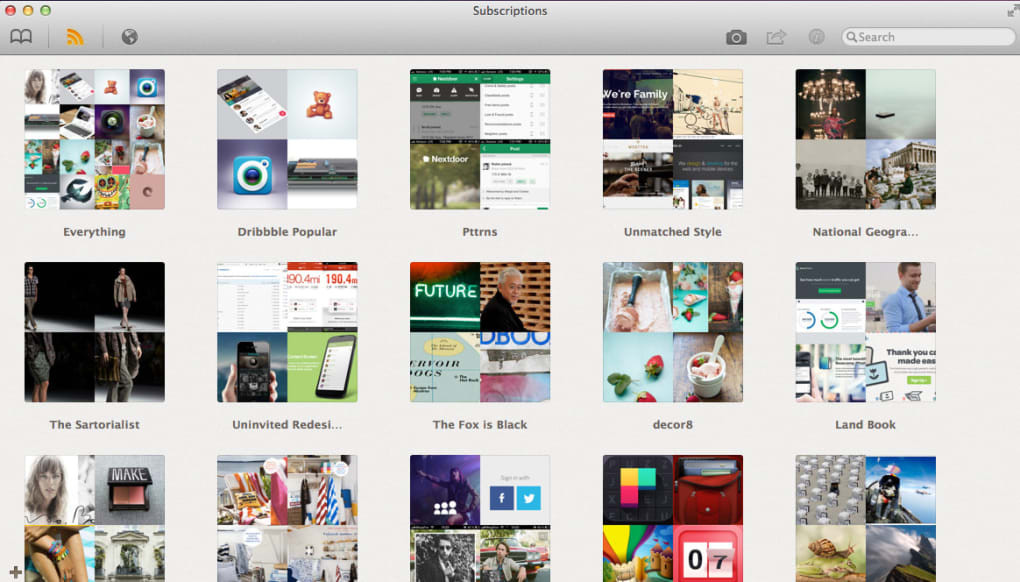The image size is (1020, 582).
Task: Click the round info icon in toolbar
Action: click(x=816, y=37)
